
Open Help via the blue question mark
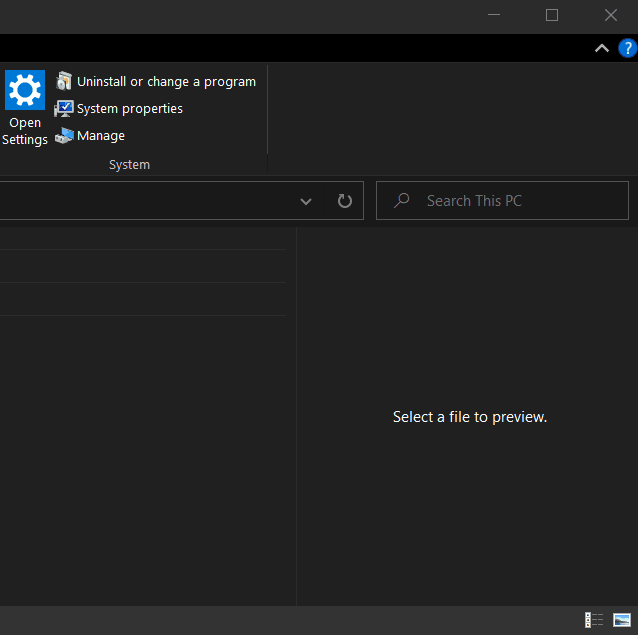pos(627,48)
